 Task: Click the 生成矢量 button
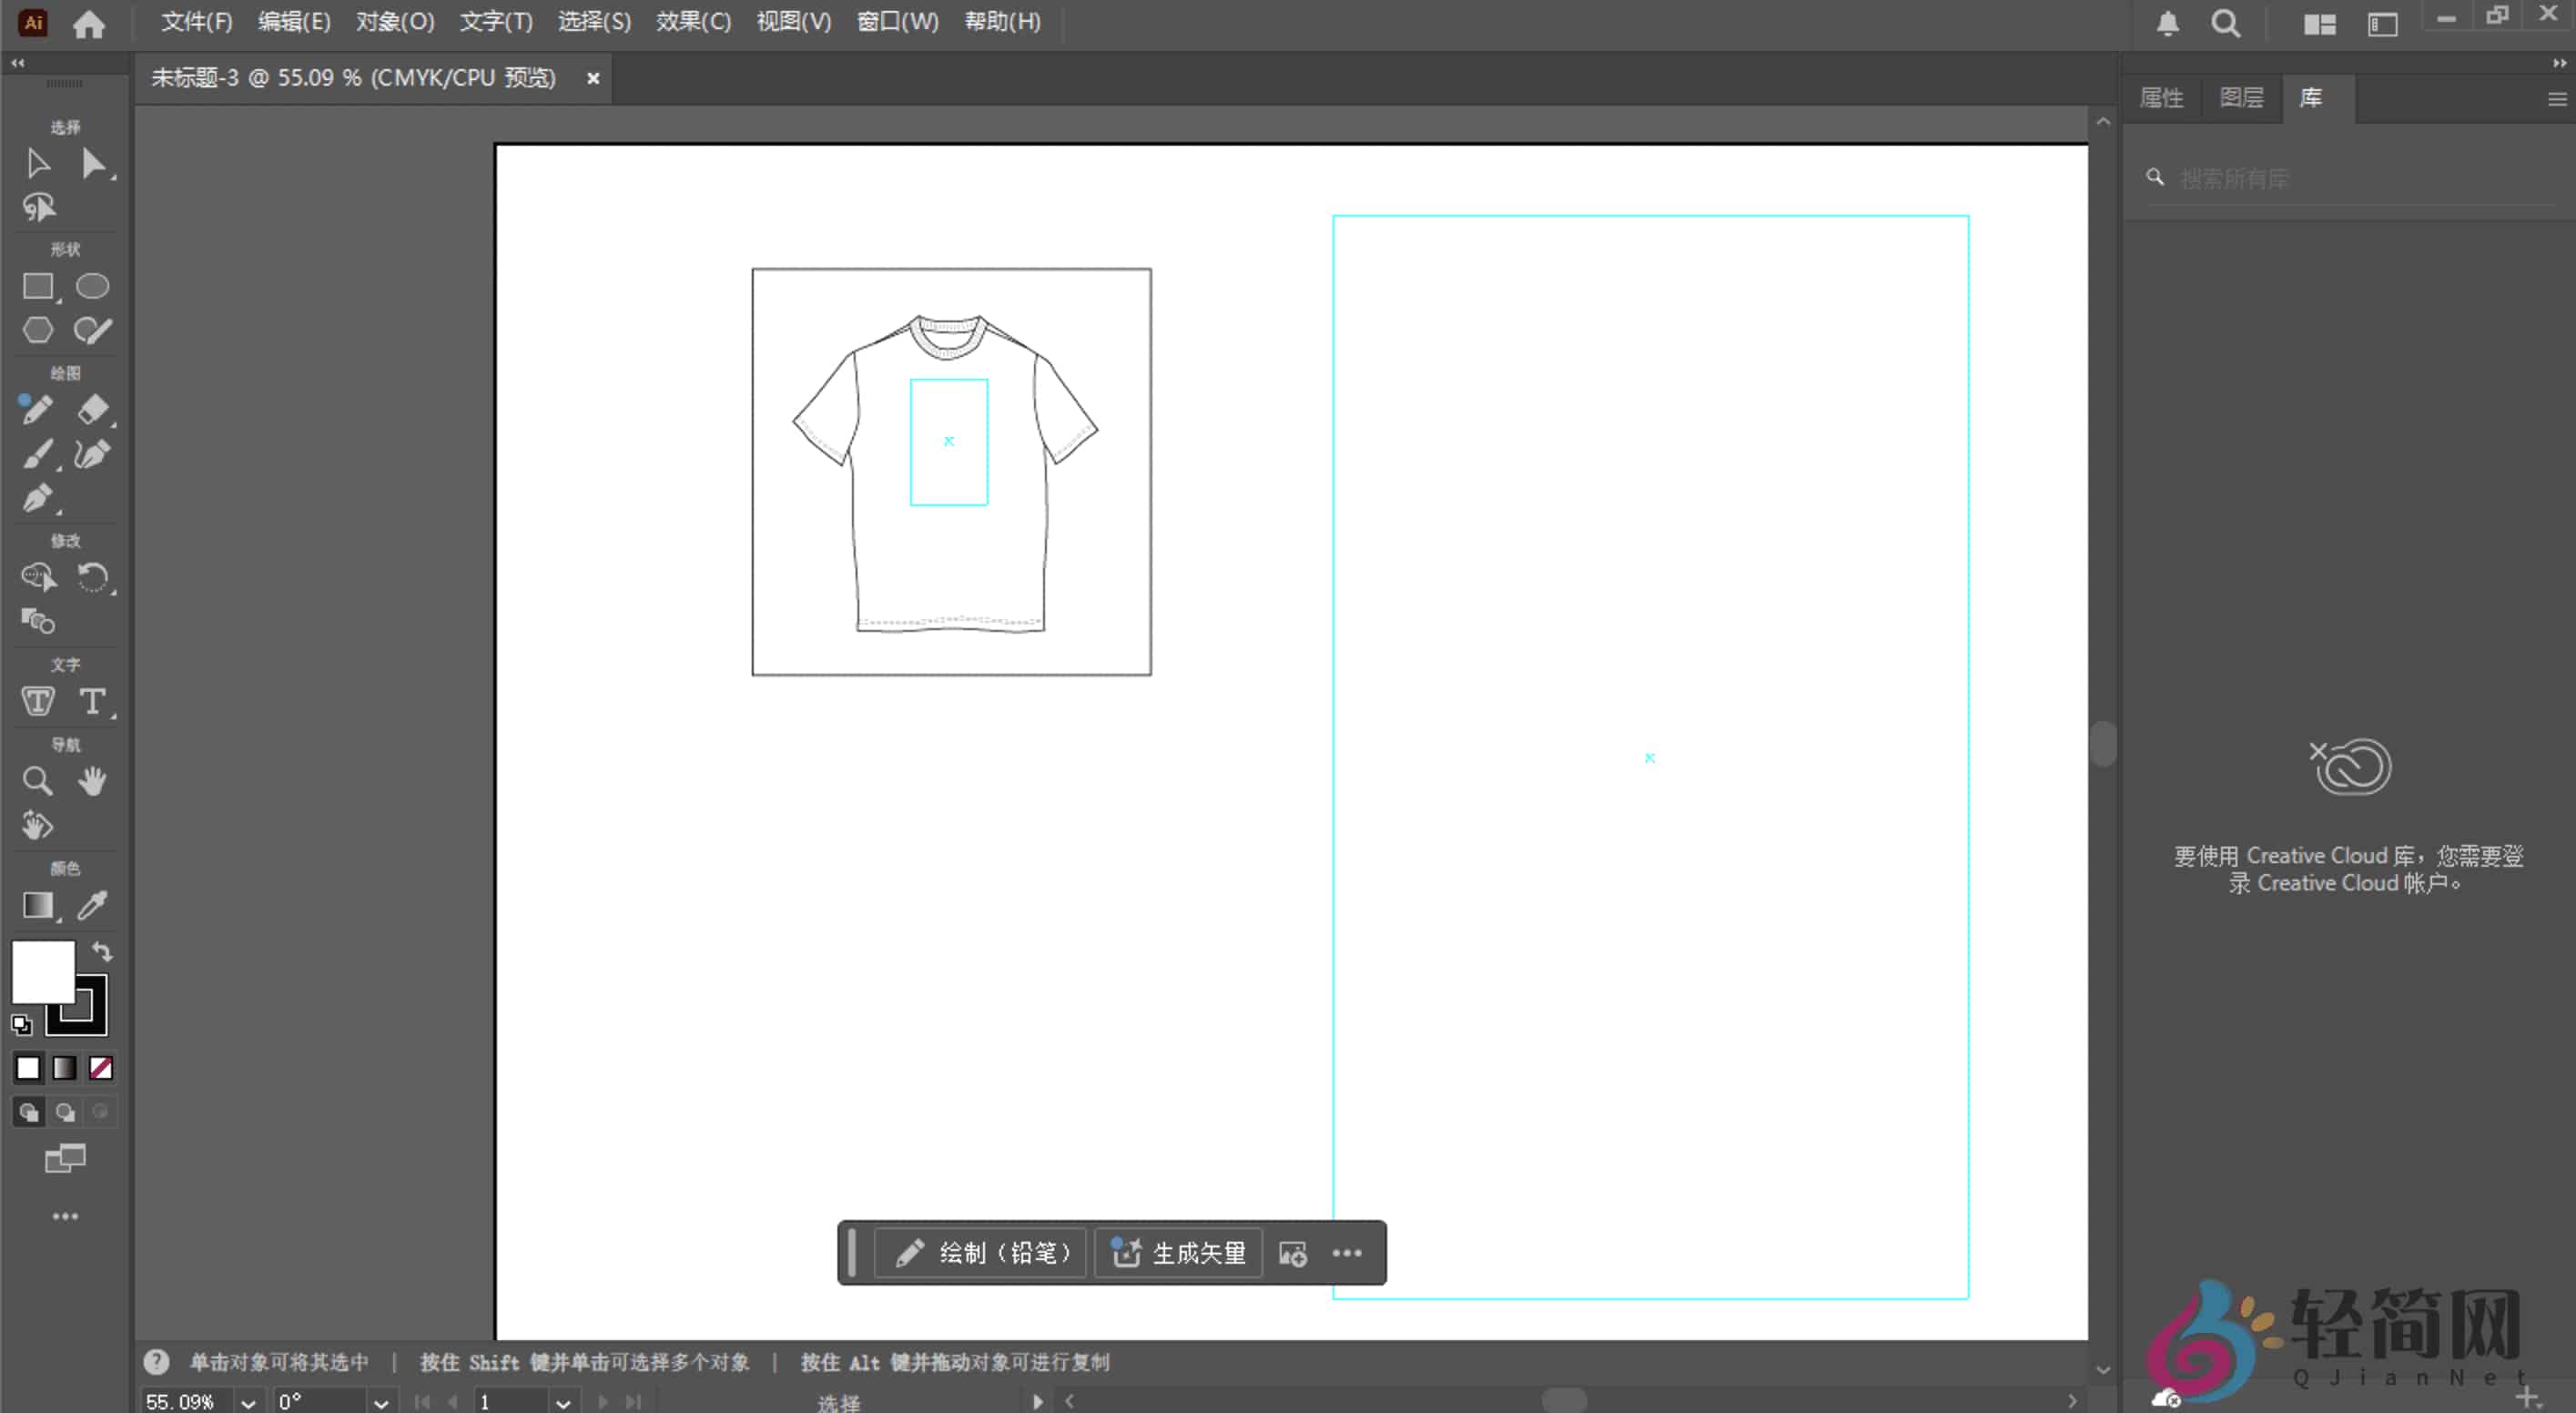pyautogui.click(x=1178, y=1253)
